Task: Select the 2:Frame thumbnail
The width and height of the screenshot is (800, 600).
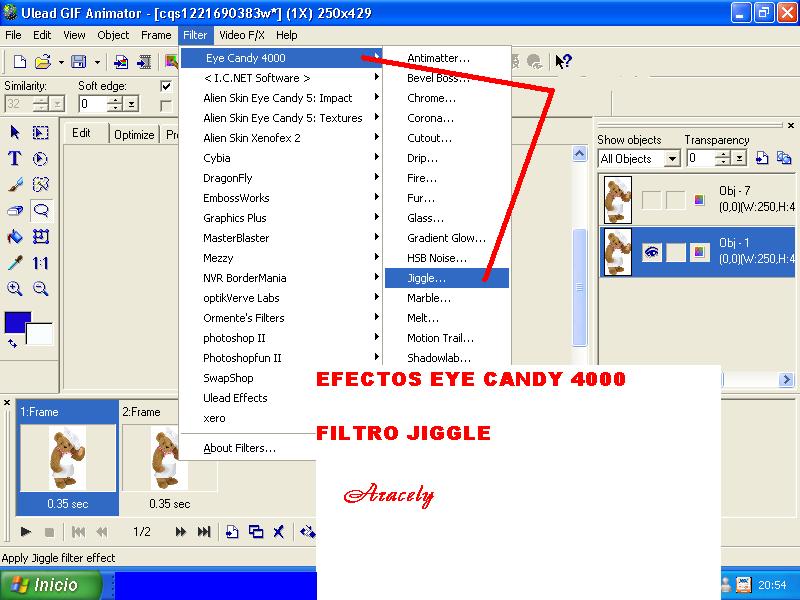Action: (169, 457)
